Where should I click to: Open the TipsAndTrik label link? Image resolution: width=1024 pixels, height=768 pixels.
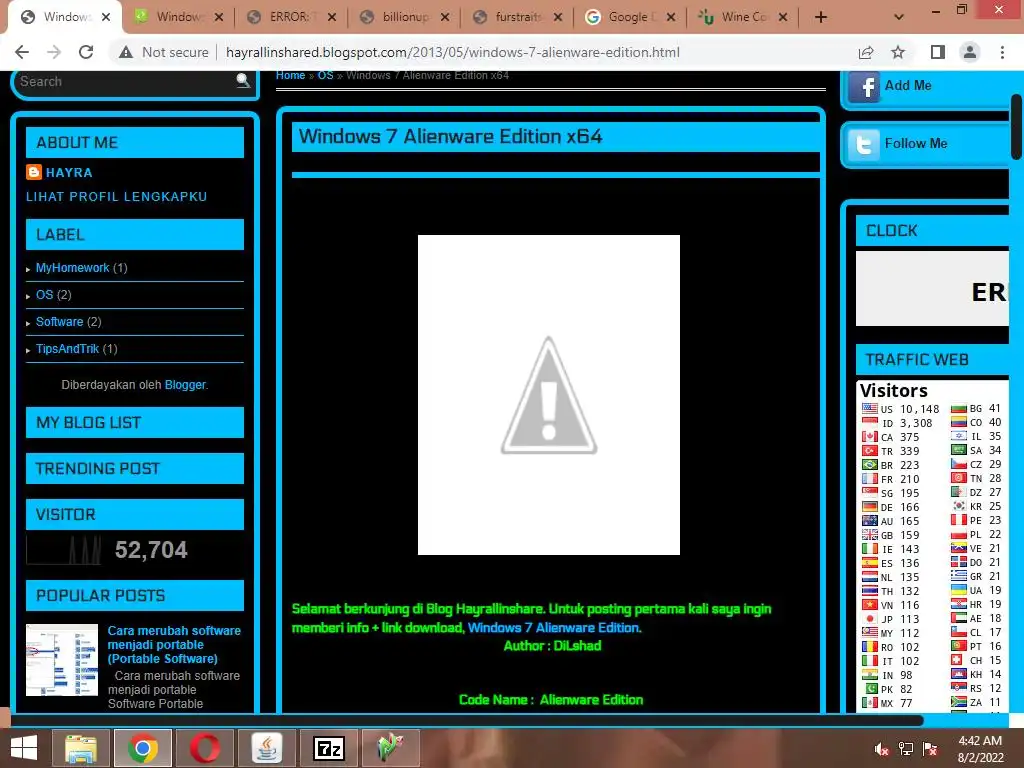click(67, 349)
